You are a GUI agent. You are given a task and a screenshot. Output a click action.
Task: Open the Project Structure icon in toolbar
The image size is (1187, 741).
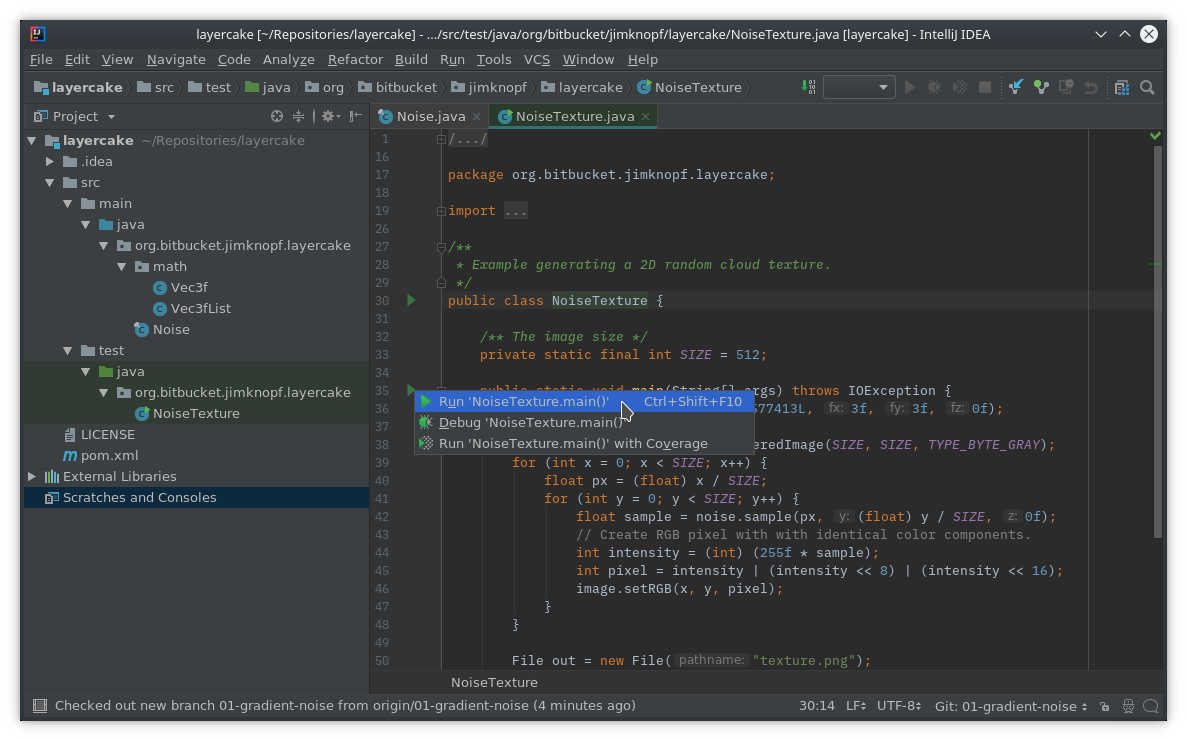[1122, 87]
